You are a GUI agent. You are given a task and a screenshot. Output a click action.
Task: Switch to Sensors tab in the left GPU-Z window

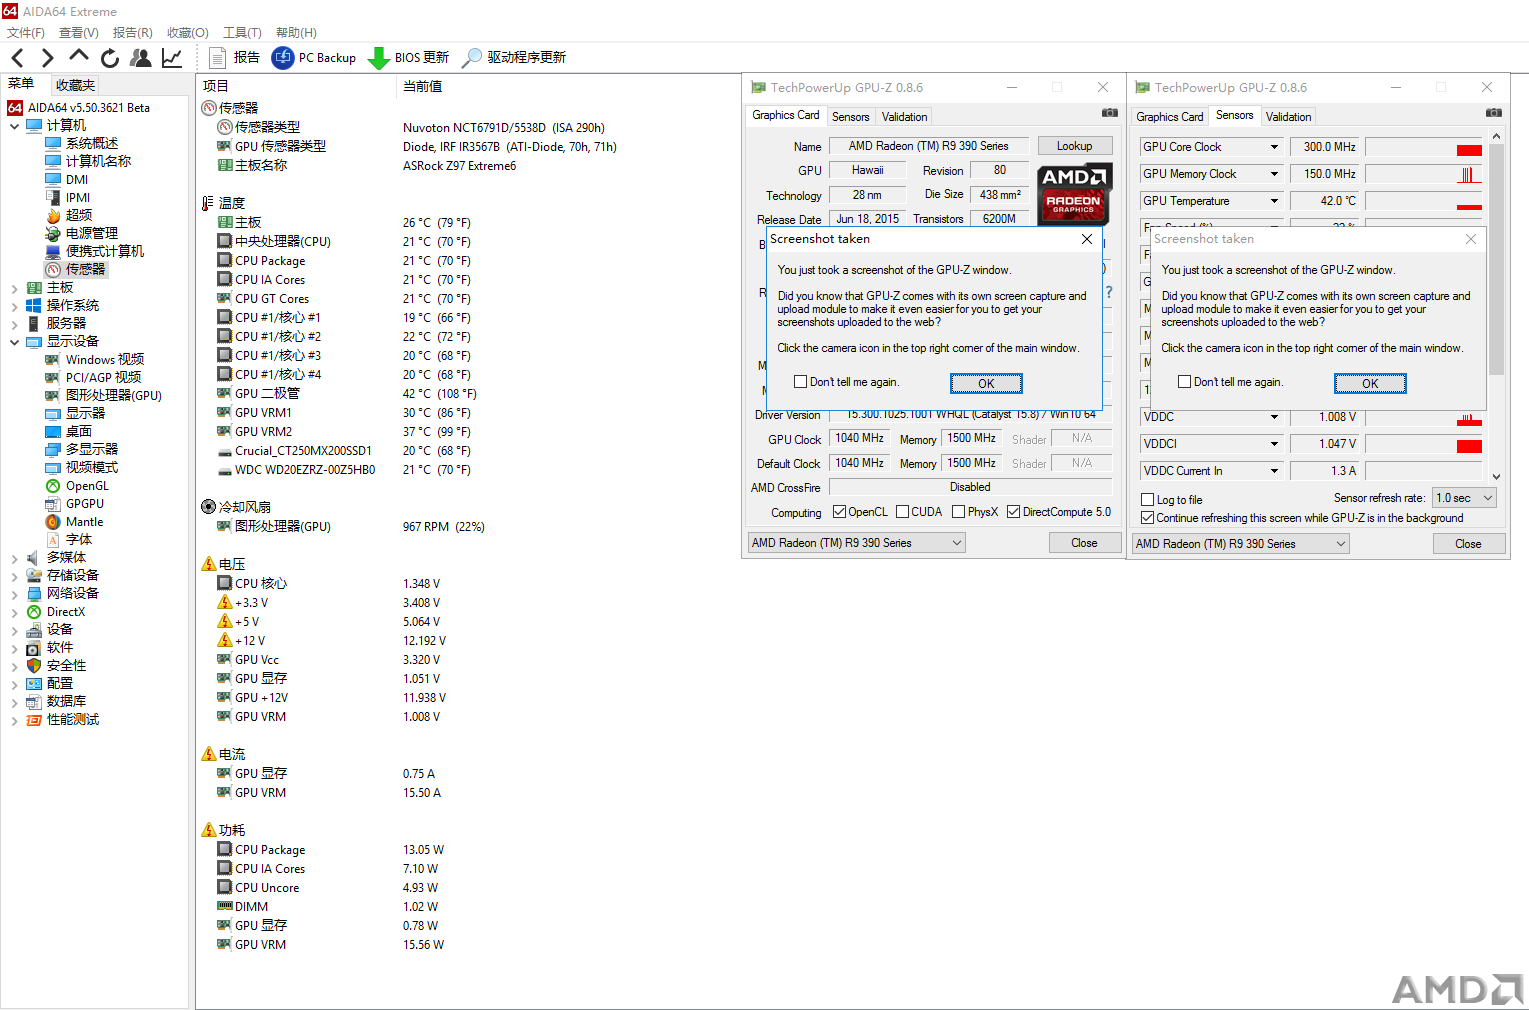pyautogui.click(x=851, y=117)
